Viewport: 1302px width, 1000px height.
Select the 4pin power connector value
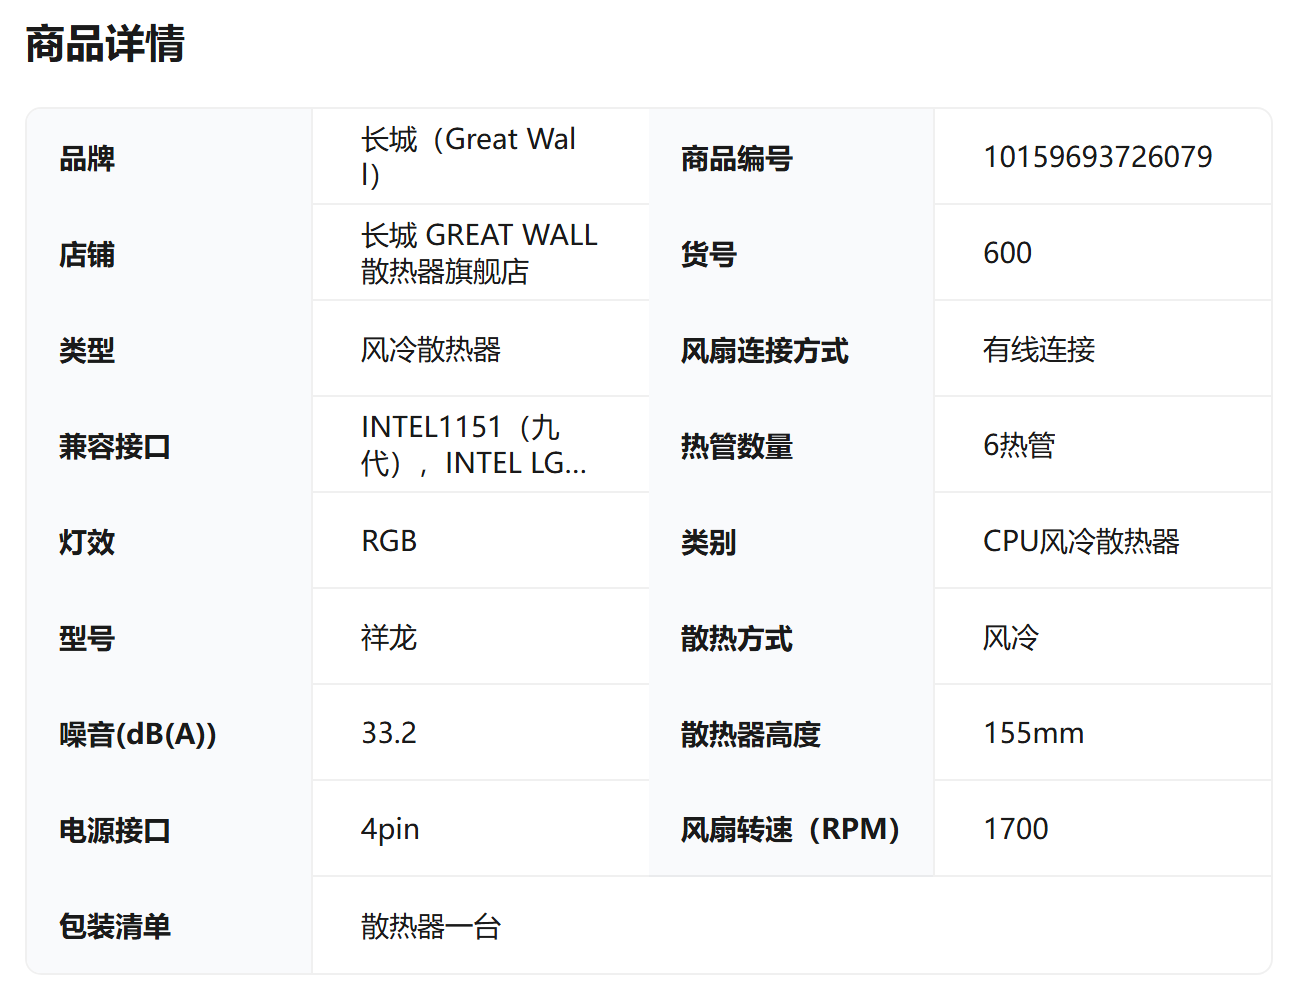390,829
